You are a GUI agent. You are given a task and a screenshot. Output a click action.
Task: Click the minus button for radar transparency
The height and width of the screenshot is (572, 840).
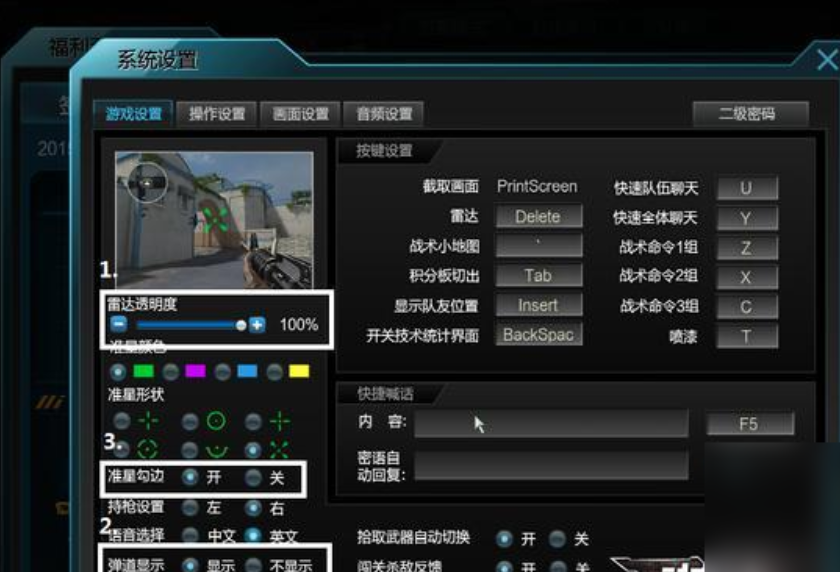tap(118, 325)
